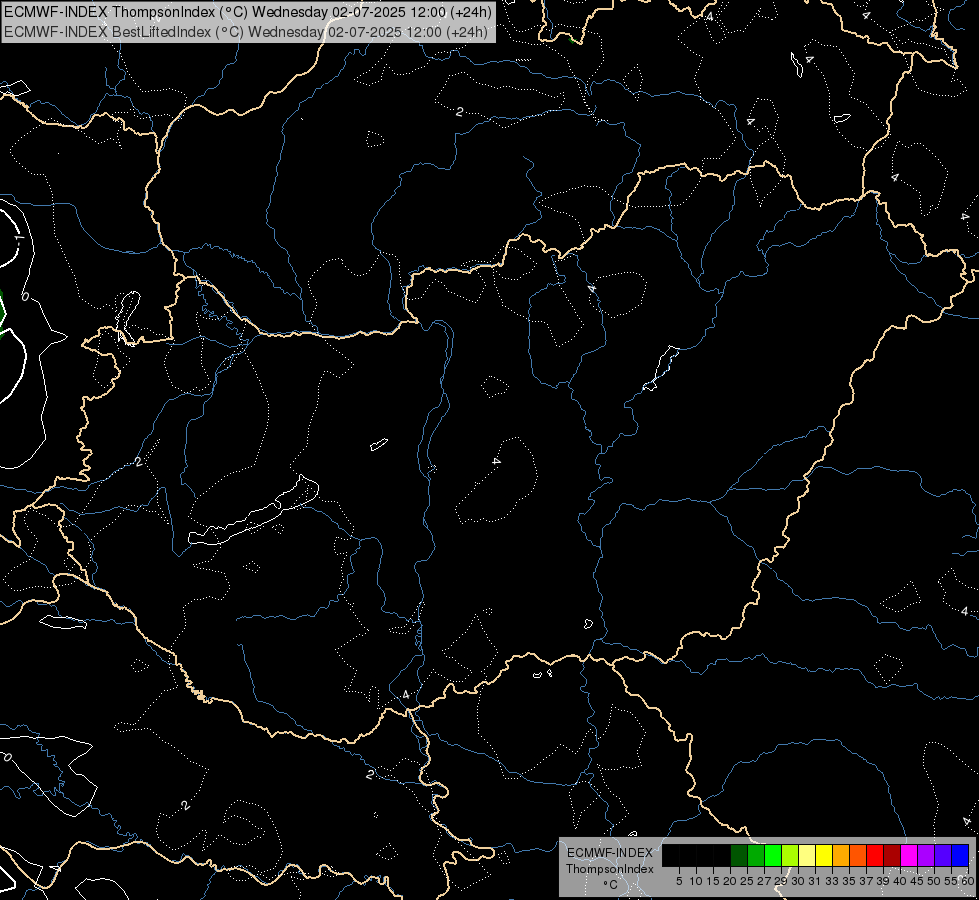Click the legend tick label 60
The height and width of the screenshot is (900, 979).
pos(968,881)
